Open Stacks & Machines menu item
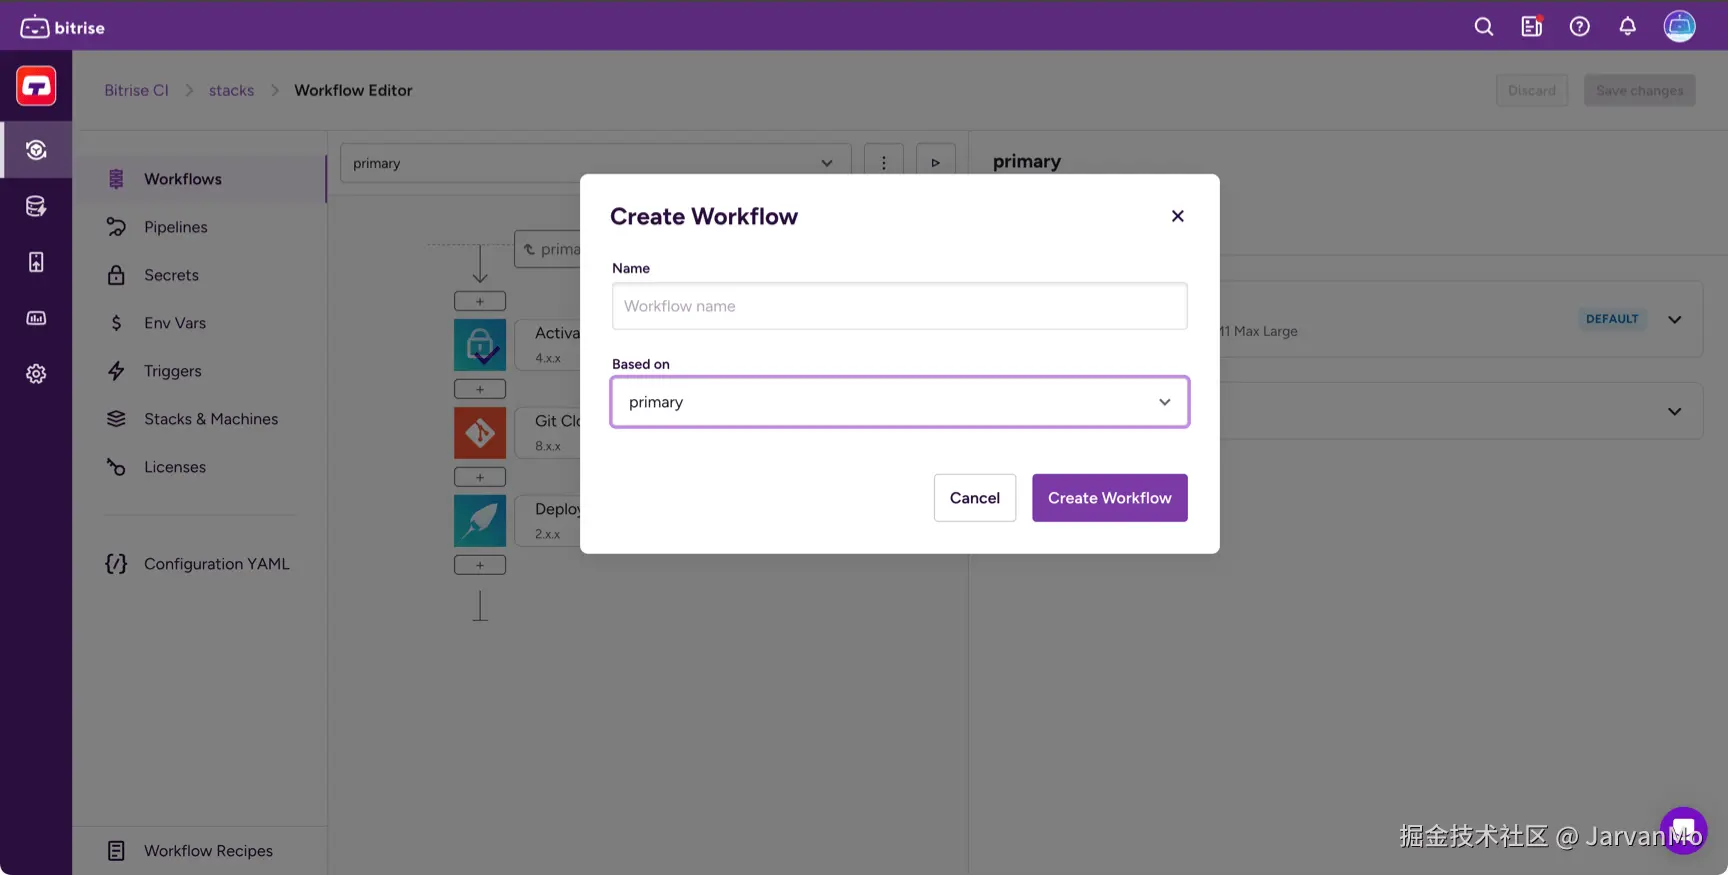 click(x=200, y=419)
